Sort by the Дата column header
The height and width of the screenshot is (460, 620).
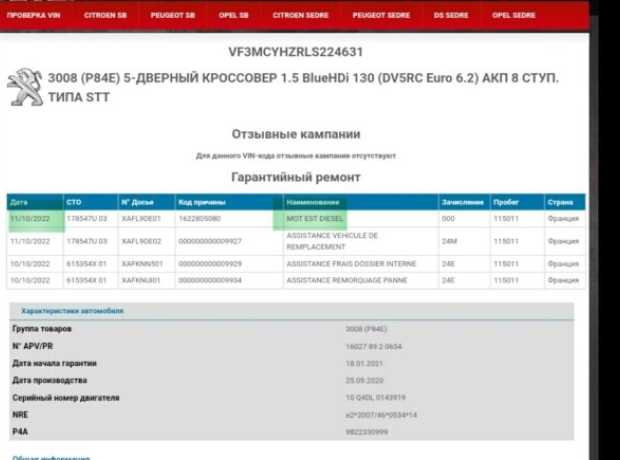(35, 203)
